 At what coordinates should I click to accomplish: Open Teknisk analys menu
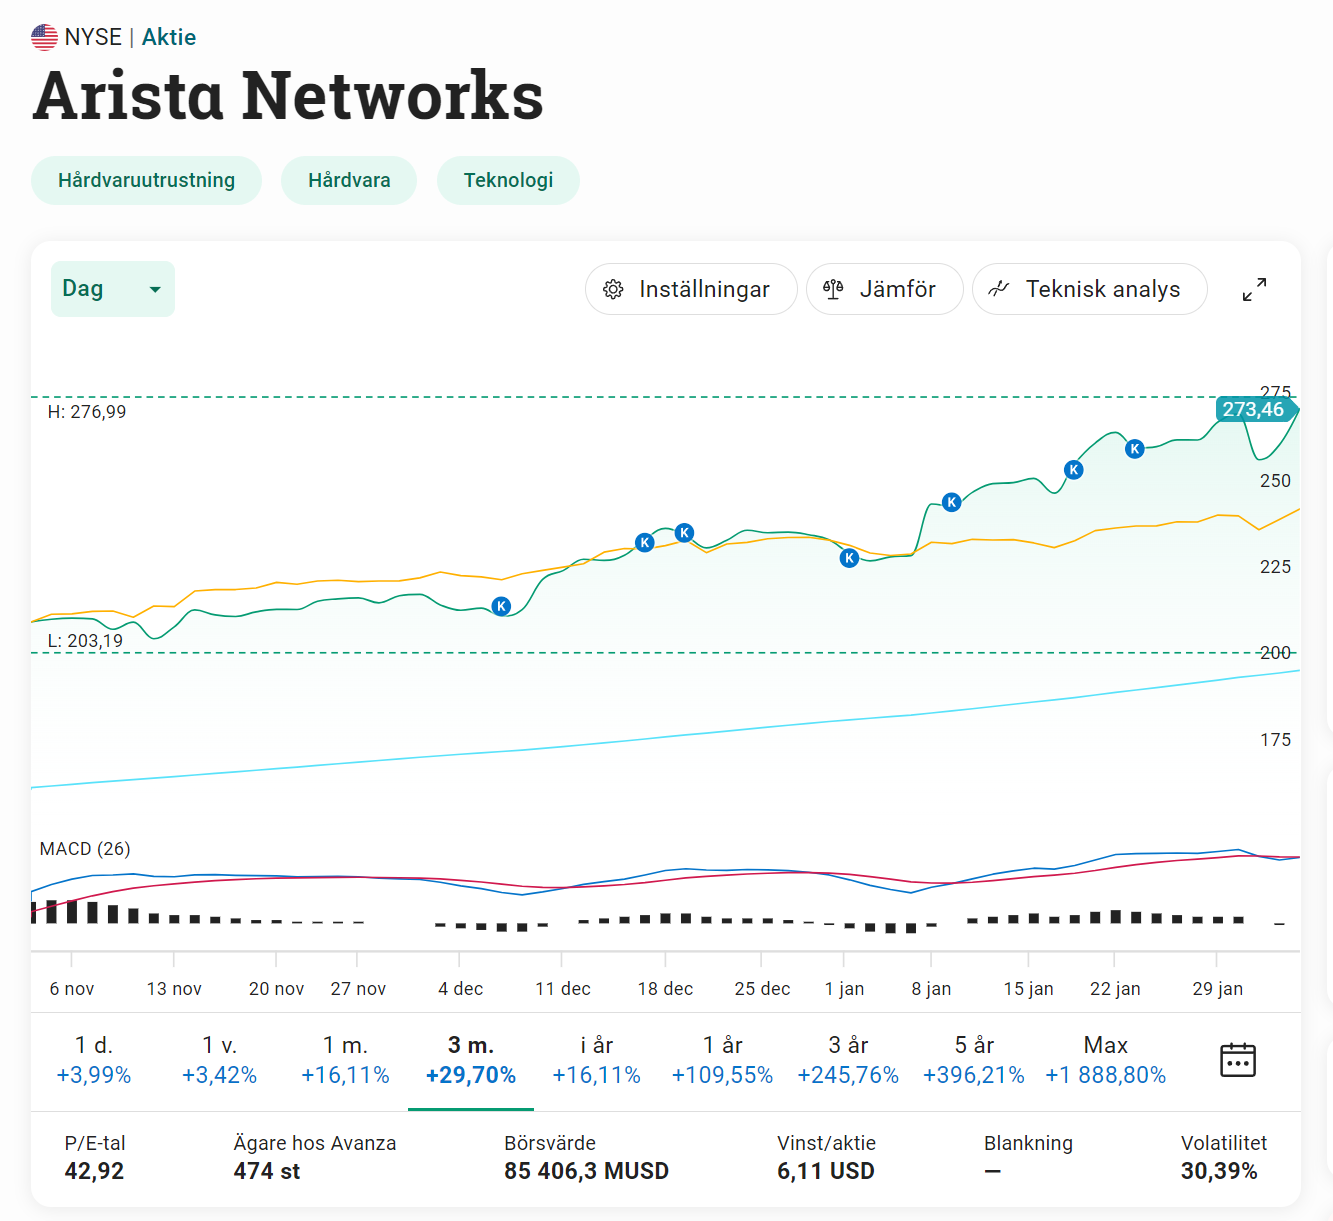pyautogui.click(x=1088, y=289)
